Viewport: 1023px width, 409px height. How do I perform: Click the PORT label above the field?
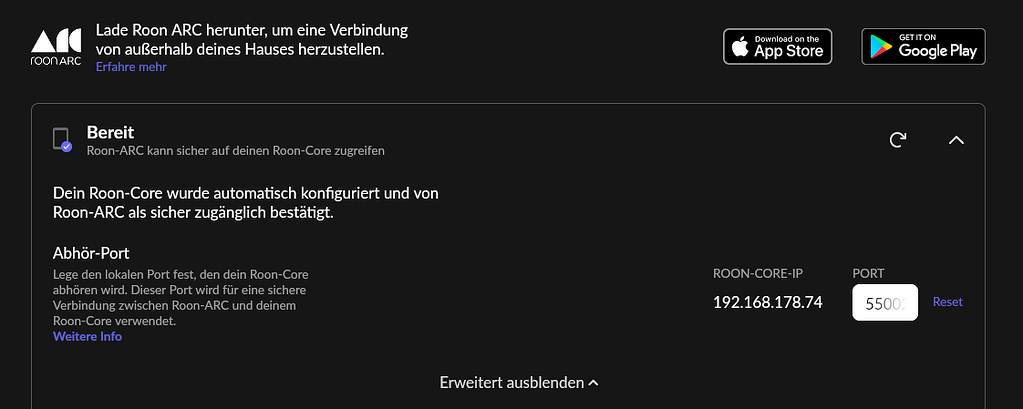[868, 273]
